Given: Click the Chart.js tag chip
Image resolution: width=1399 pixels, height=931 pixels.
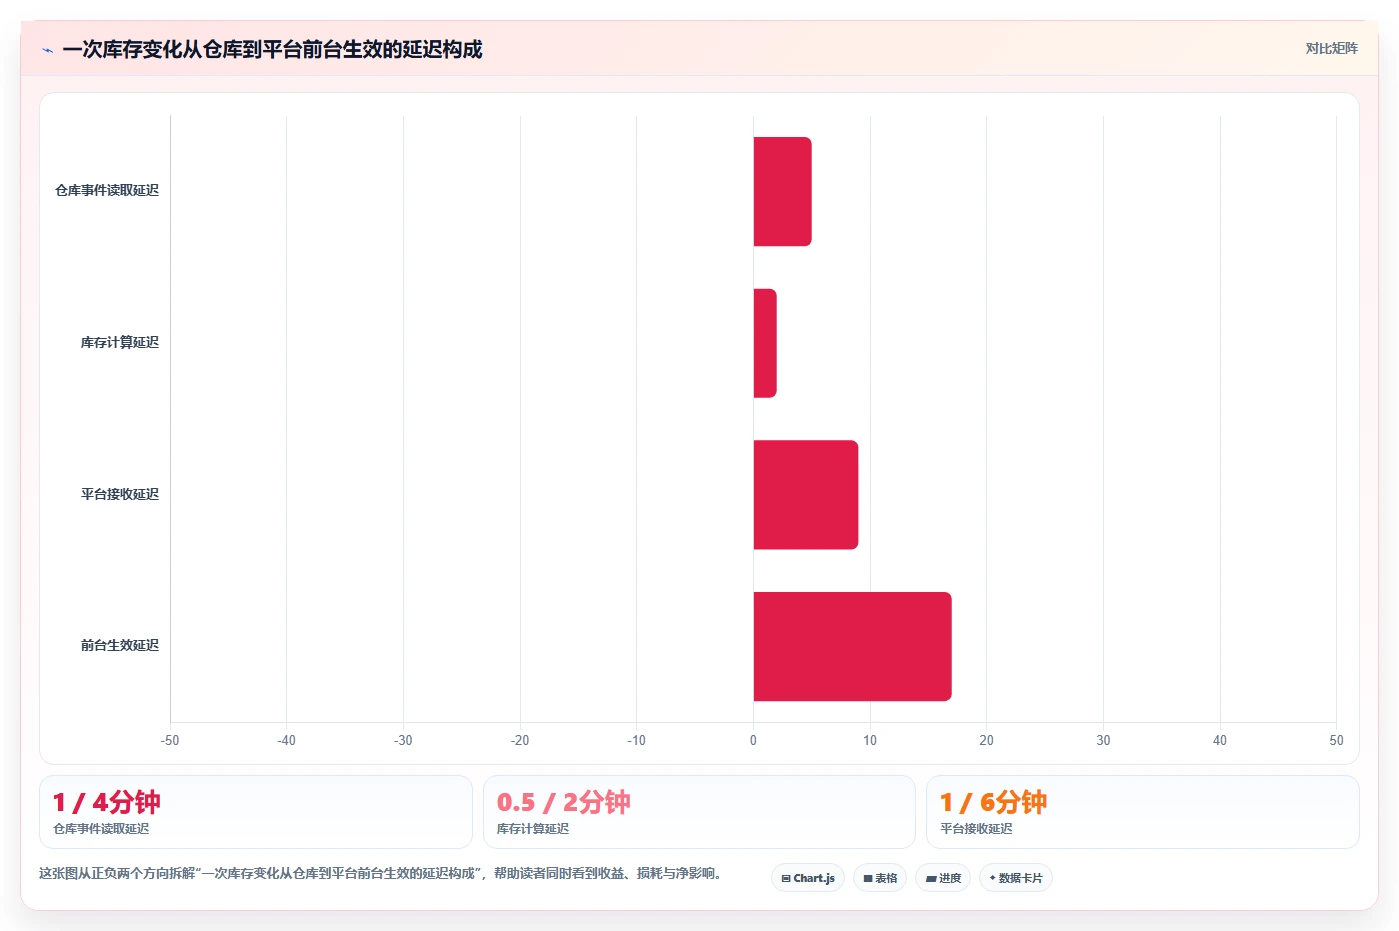Looking at the screenshot, I should point(808,878).
